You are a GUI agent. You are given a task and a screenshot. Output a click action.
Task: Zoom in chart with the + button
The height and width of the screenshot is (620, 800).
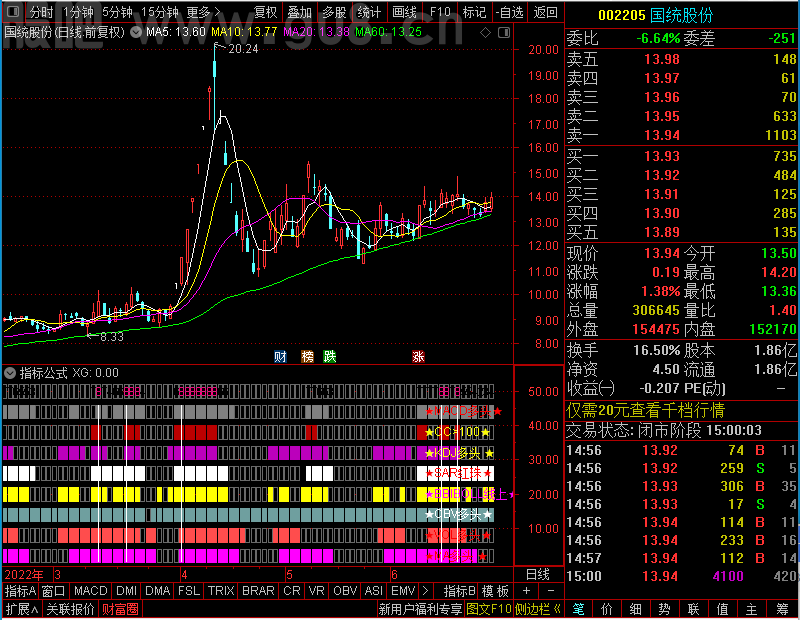(527, 591)
